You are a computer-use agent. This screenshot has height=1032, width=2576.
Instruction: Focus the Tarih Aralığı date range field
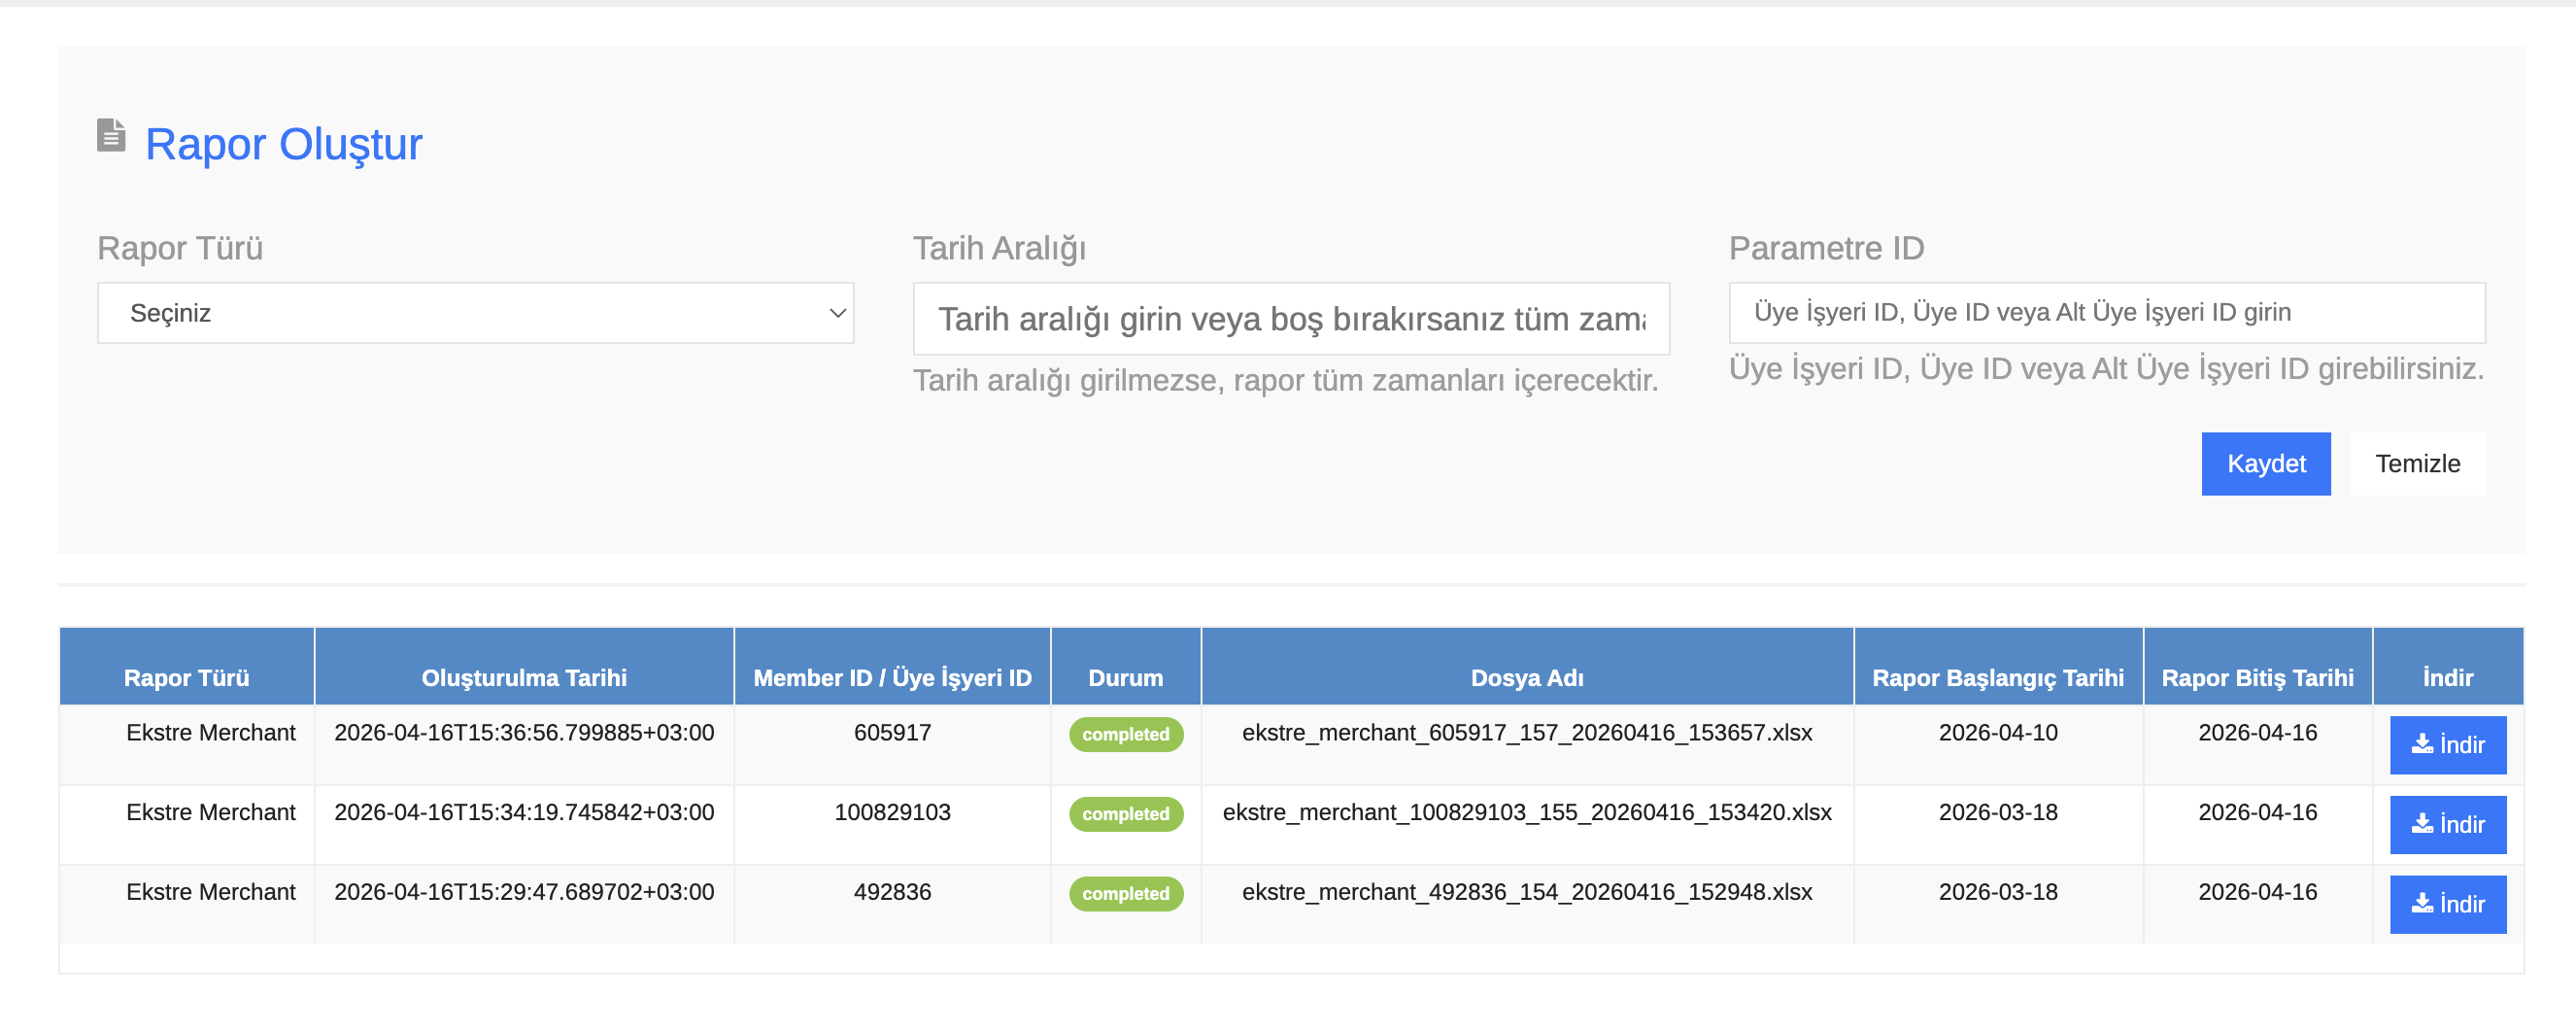tap(1290, 319)
